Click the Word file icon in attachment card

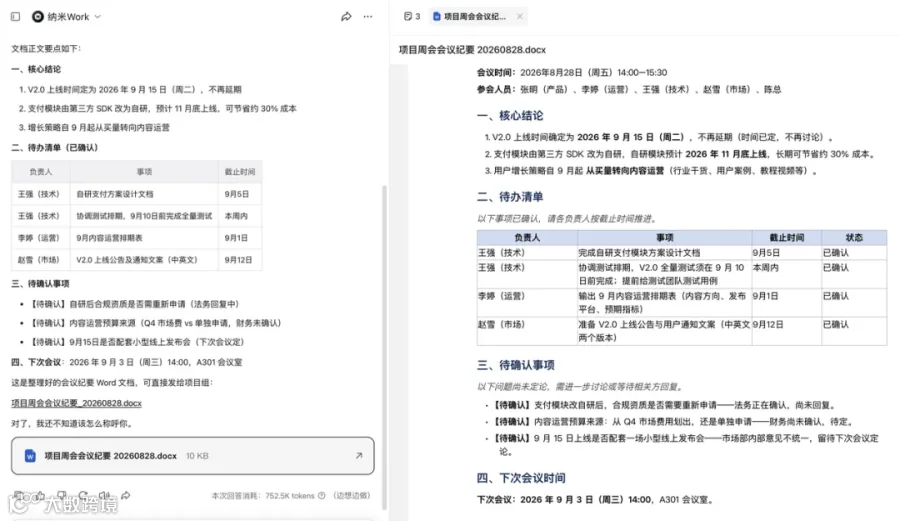point(30,456)
